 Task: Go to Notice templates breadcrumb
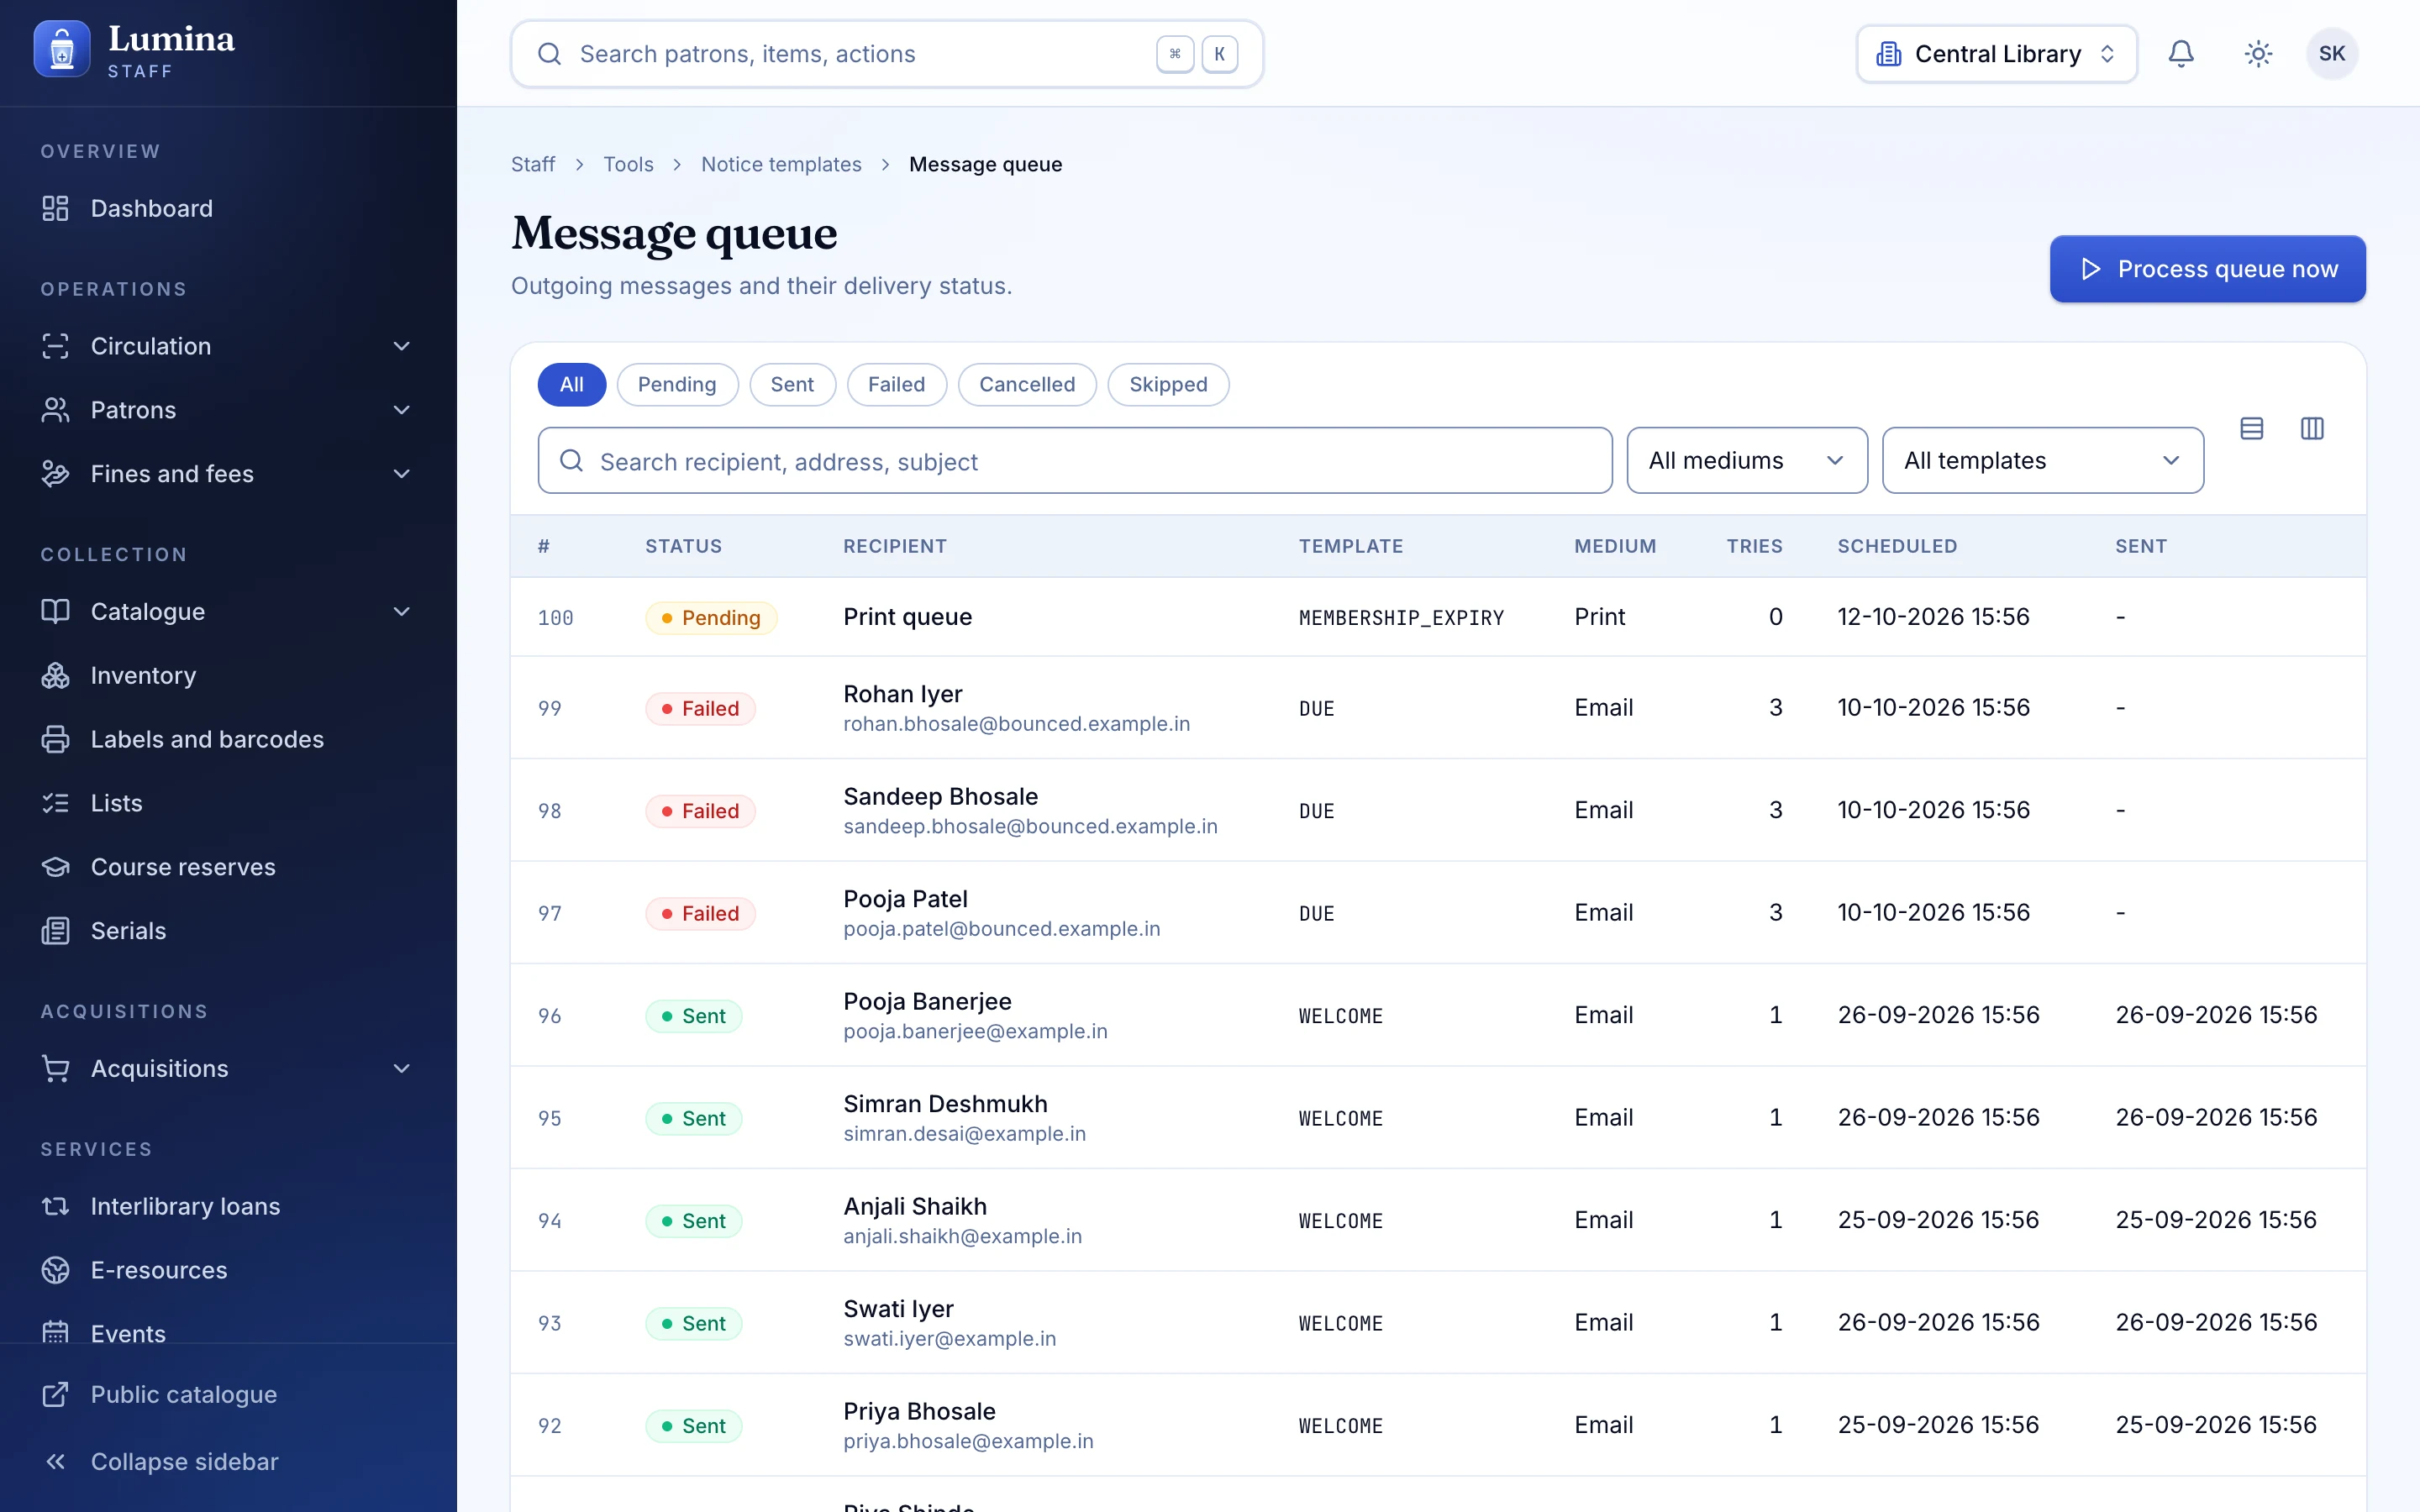click(x=781, y=164)
